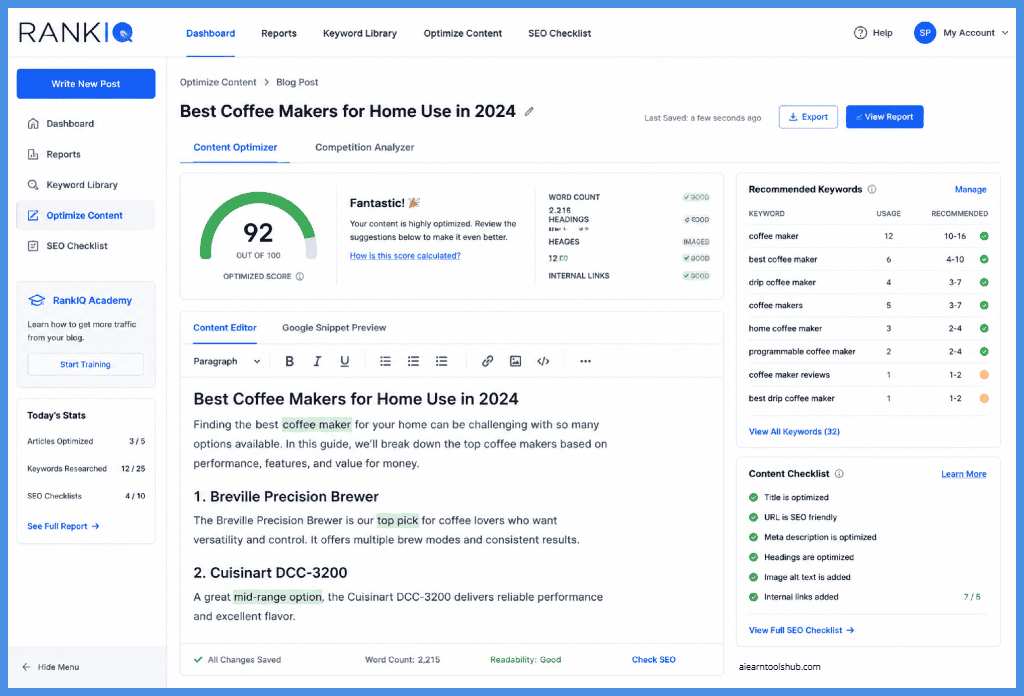
Task: Click the Optimized Score info icon
Action: pos(300,276)
